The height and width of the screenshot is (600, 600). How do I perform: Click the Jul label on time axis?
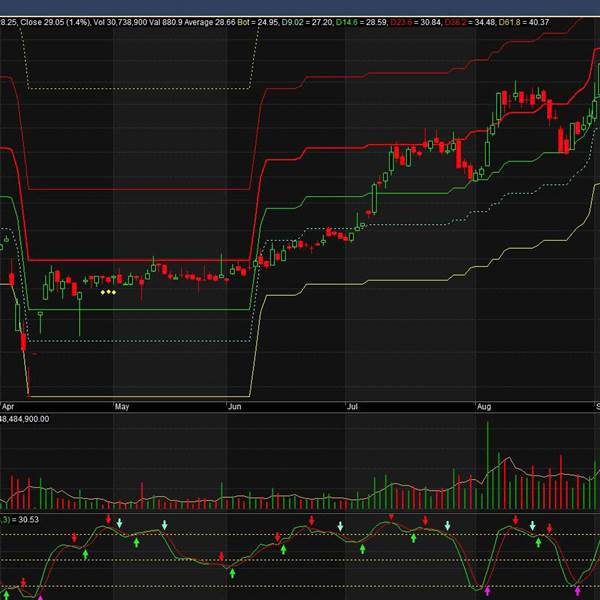(352, 406)
